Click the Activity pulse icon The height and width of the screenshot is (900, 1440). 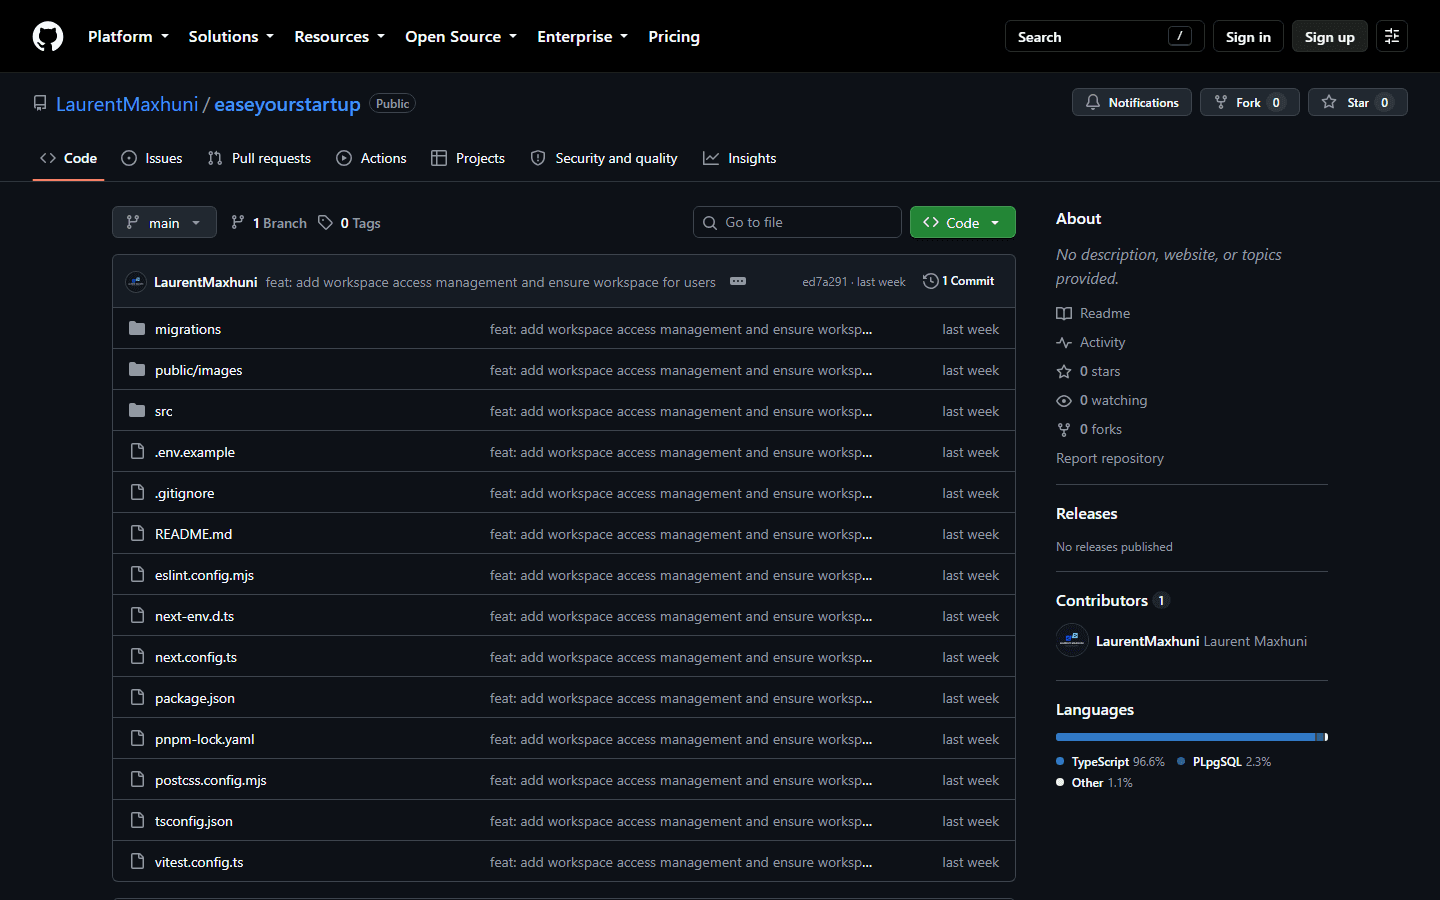click(x=1064, y=342)
